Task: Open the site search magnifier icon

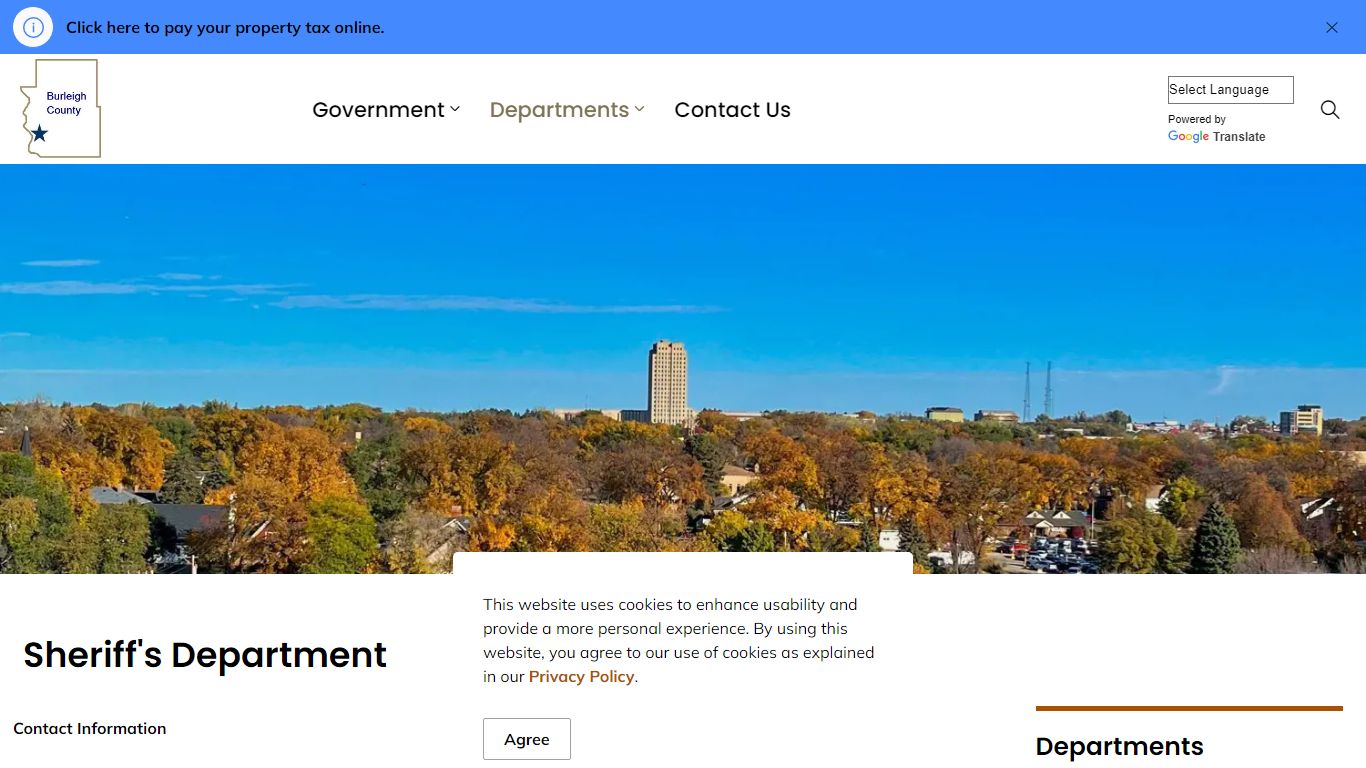Action: click(1329, 109)
